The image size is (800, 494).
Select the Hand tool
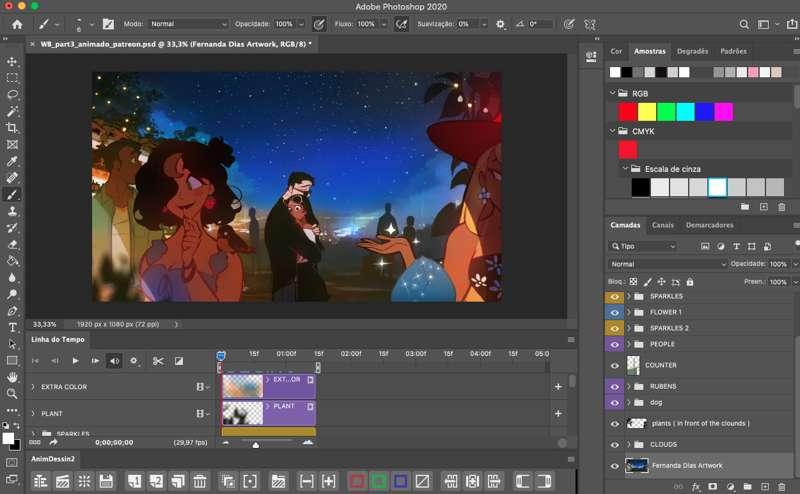tap(12, 377)
